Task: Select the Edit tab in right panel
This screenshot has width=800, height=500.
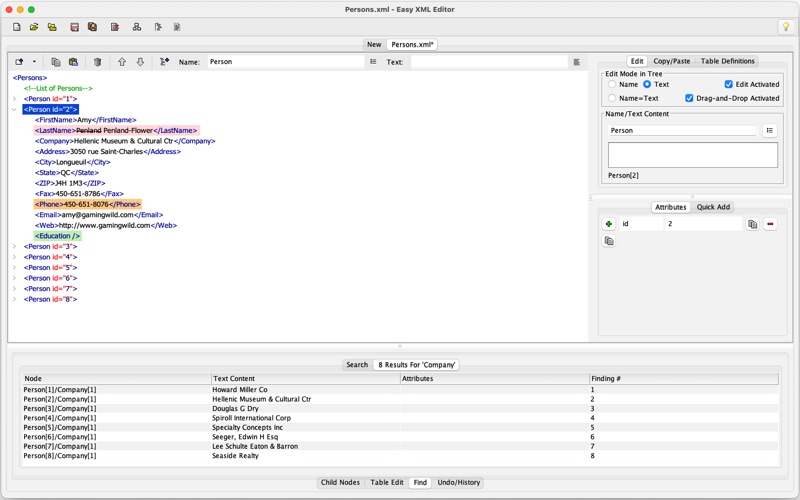Action: 637,61
